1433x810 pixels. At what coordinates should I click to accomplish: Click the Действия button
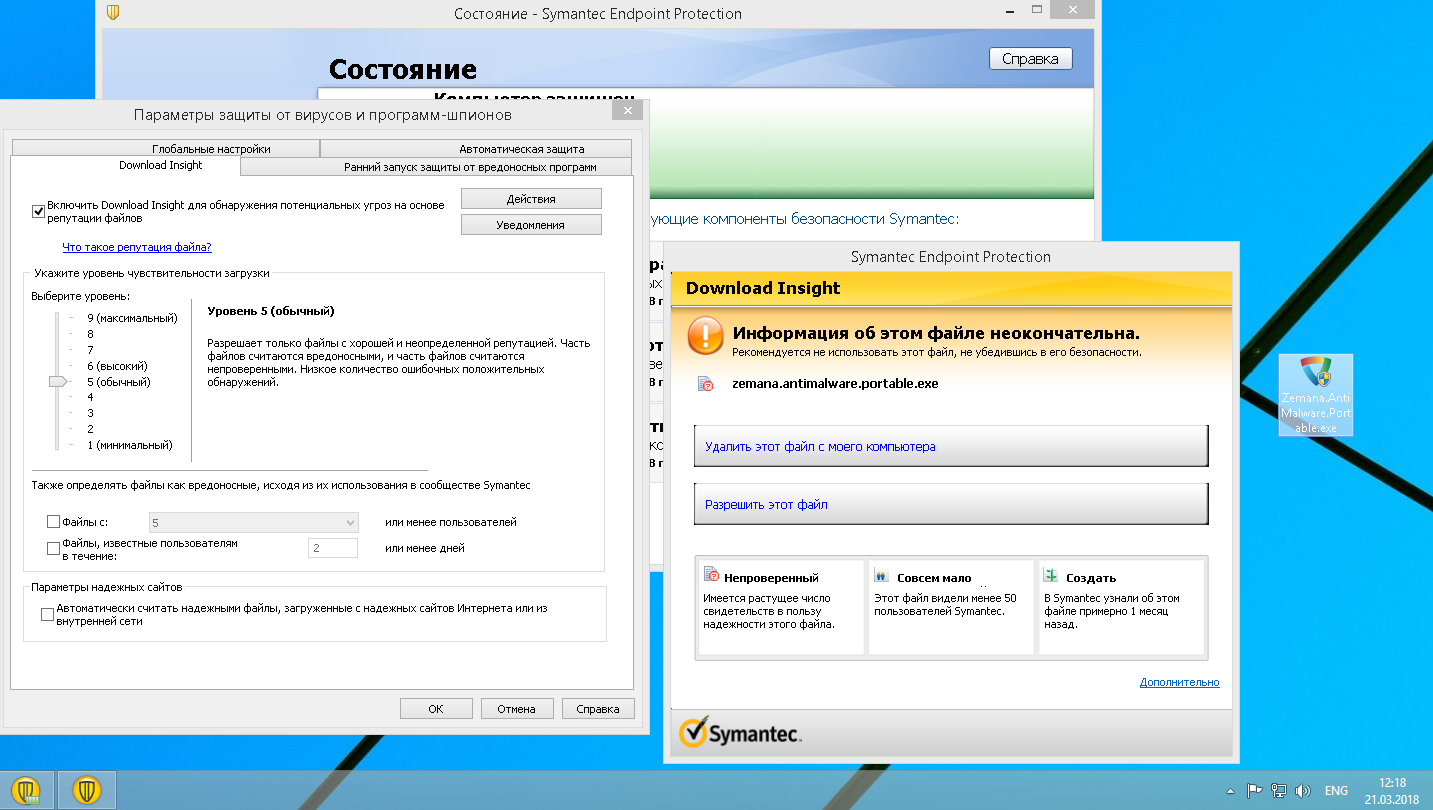pyautogui.click(x=531, y=199)
